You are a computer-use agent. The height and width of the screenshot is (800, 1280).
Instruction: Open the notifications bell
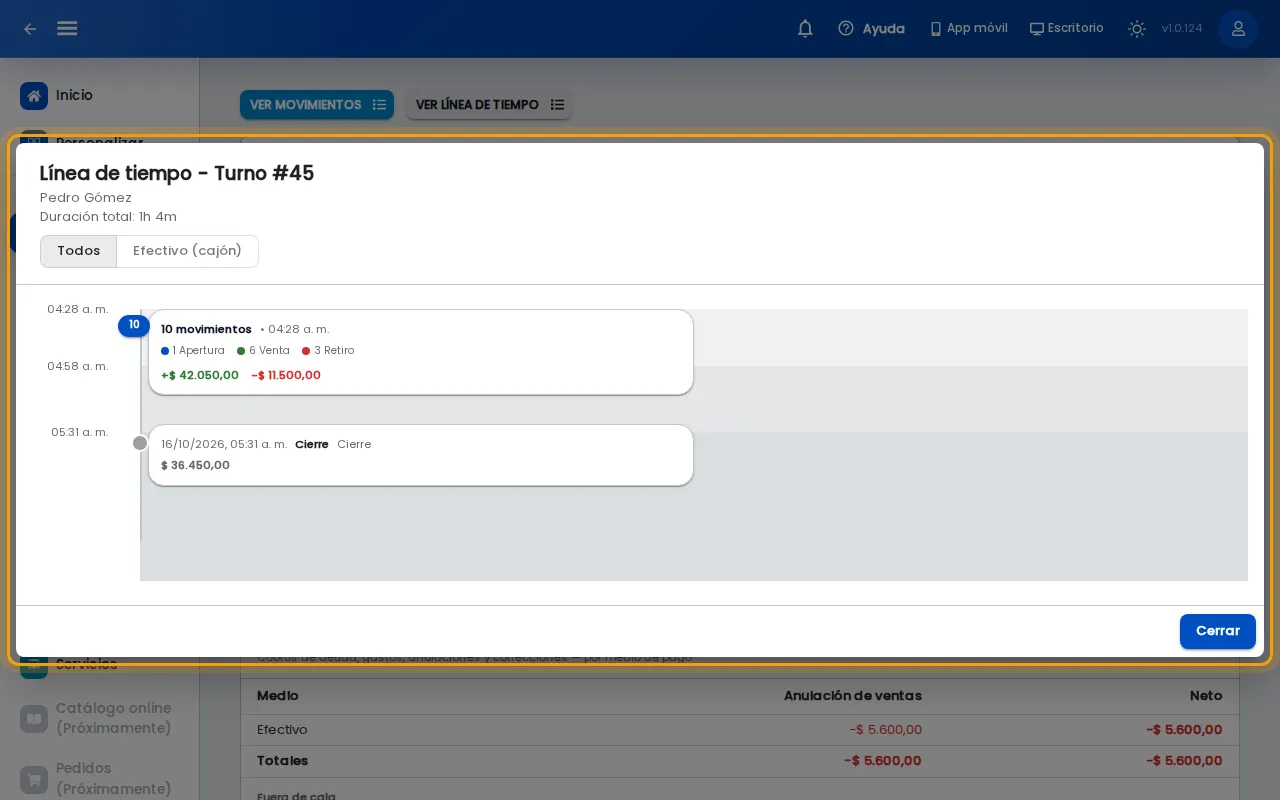[x=805, y=29]
